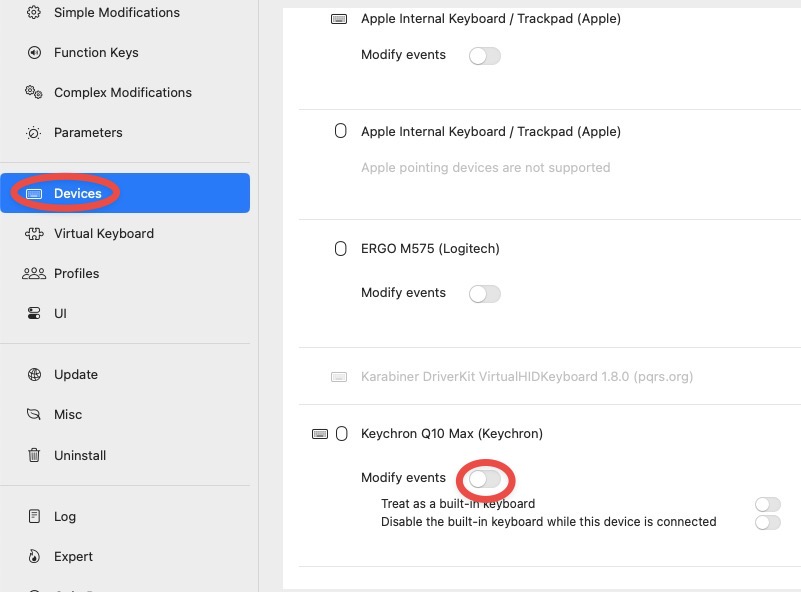The height and width of the screenshot is (592, 801).
Task: Click the ERGO M575 (Logitech) device name
Action: [x=430, y=249]
